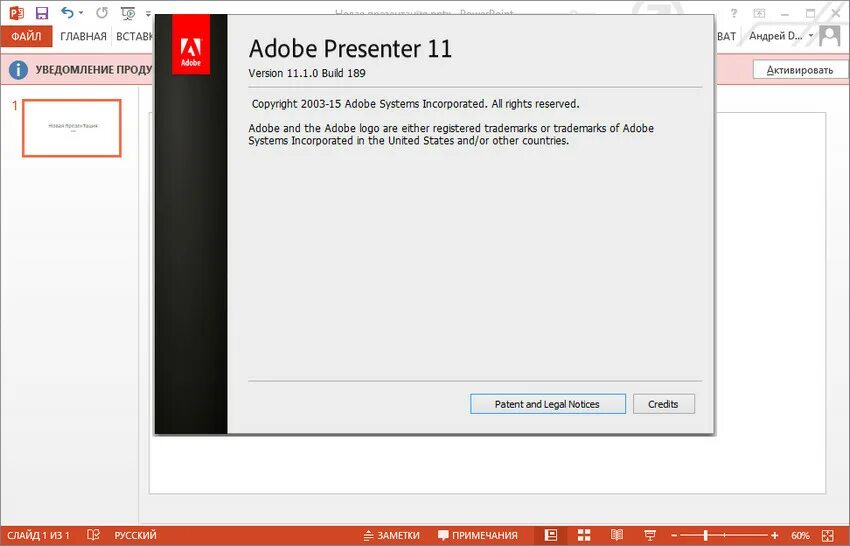This screenshot has height=546, width=850.
Task: Undo the last action in PowerPoint
Action: coord(67,12)
